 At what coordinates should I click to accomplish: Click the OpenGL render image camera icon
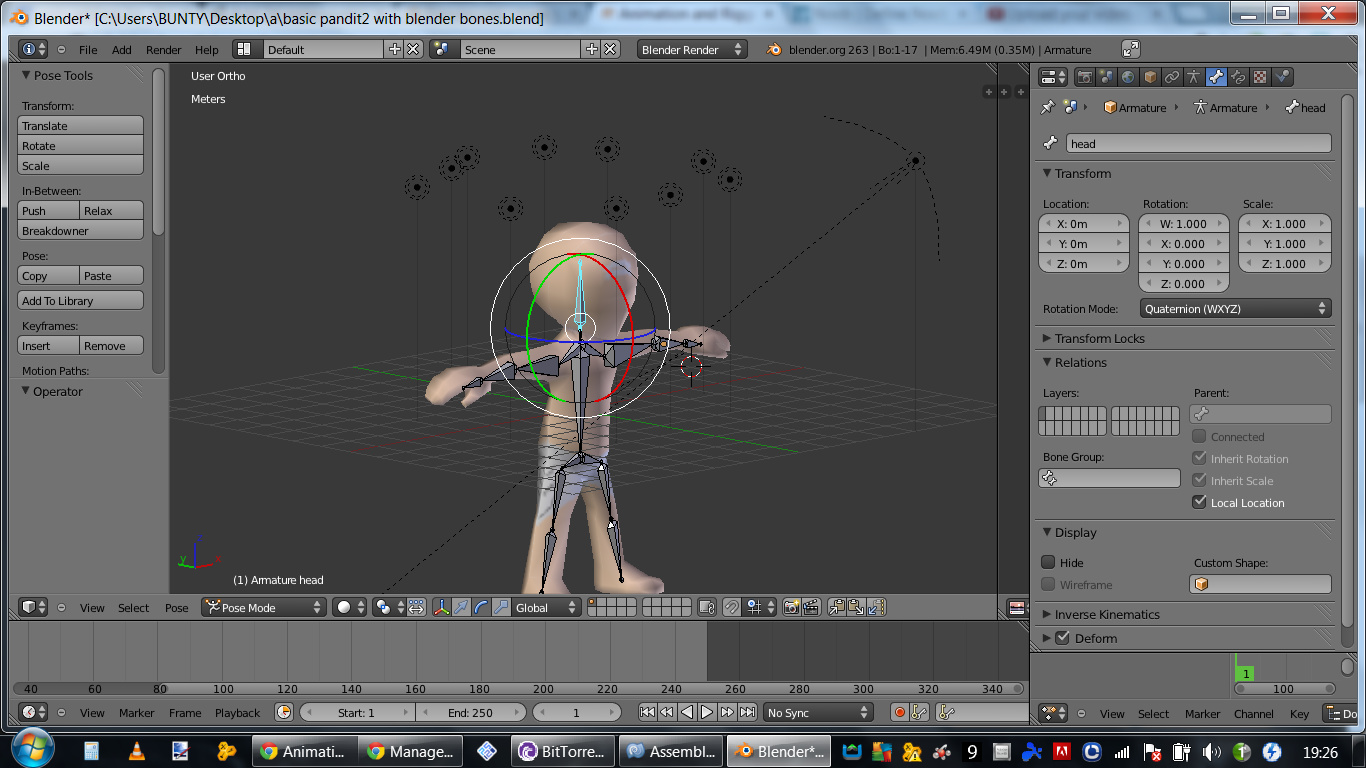tap(792, 607)
